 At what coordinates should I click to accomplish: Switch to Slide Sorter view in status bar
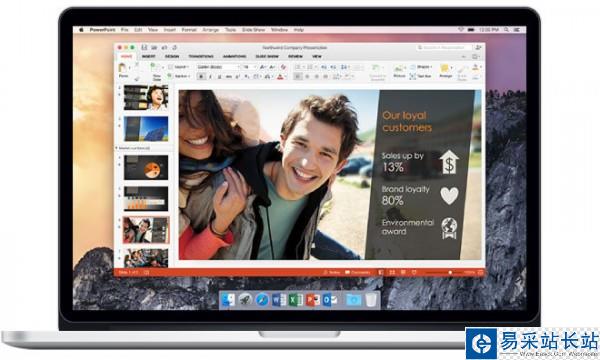click(x=392, y=272)
